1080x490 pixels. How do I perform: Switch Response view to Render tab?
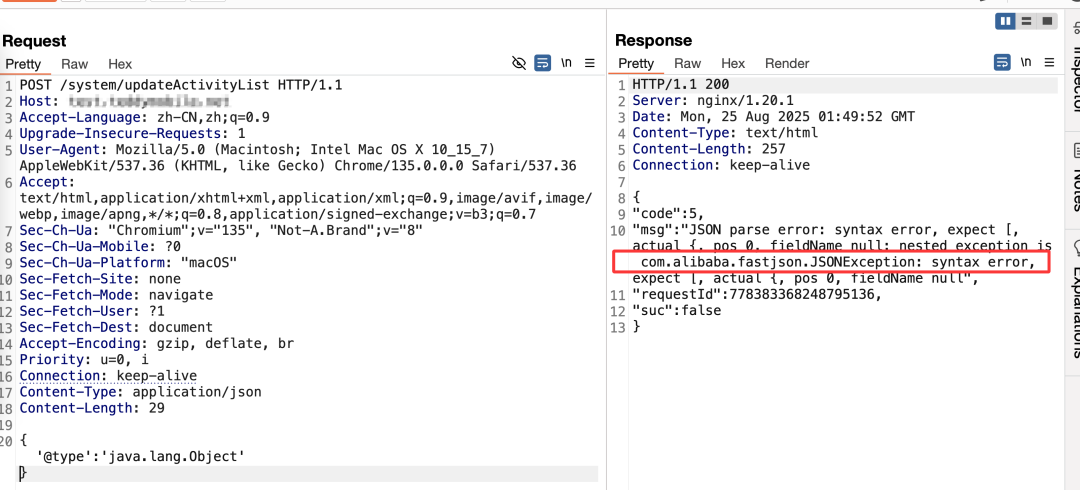[x=787, y=63]
